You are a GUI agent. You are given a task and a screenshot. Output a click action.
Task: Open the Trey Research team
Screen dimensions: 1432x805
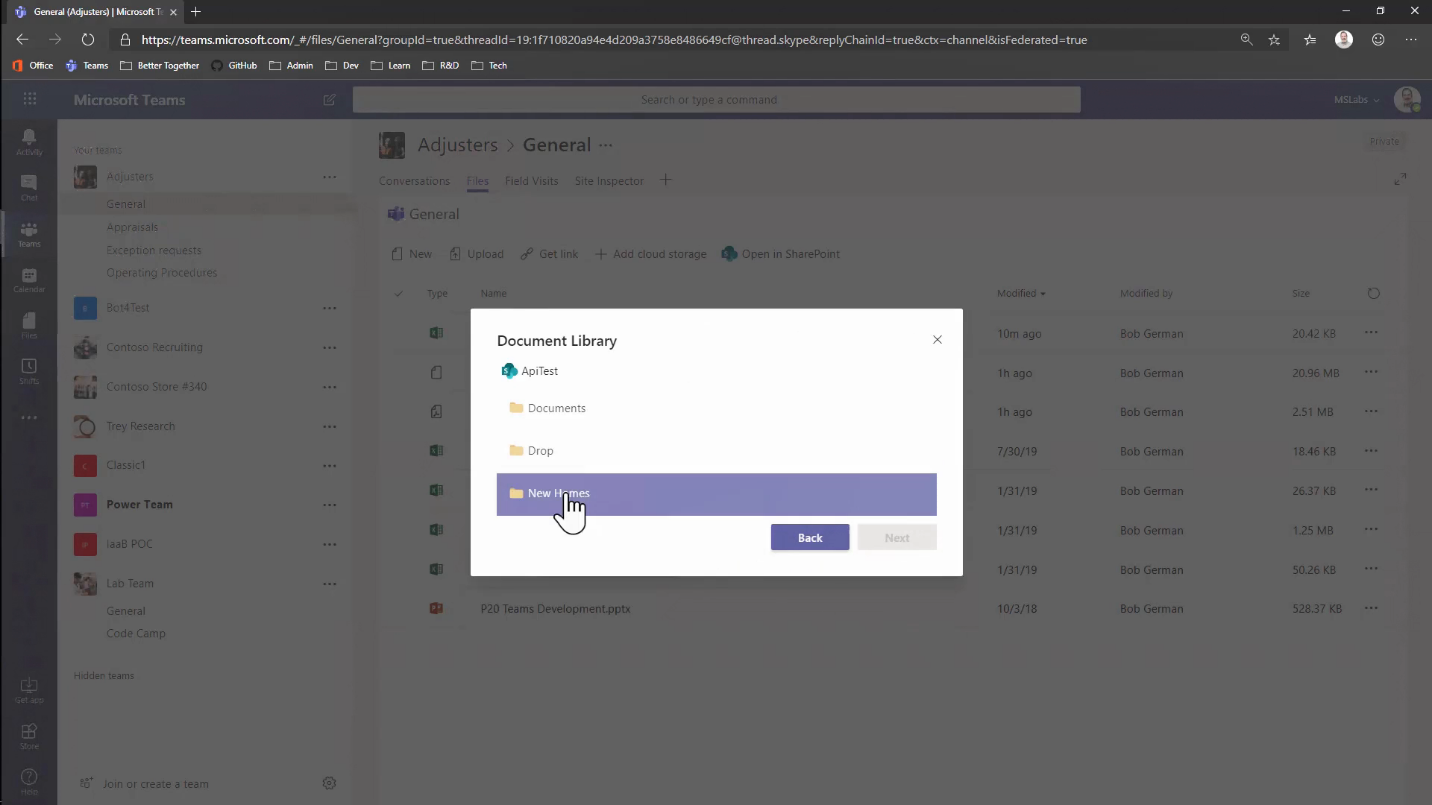140,426
